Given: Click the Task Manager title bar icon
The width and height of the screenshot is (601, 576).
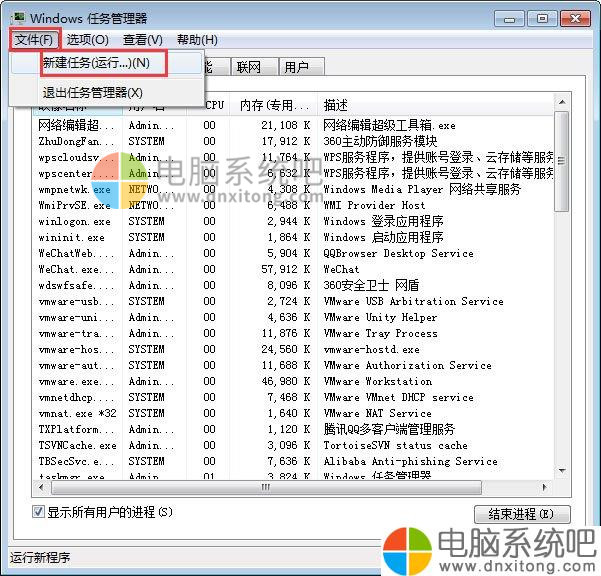Looking at the screenshot, I should 19,18.
